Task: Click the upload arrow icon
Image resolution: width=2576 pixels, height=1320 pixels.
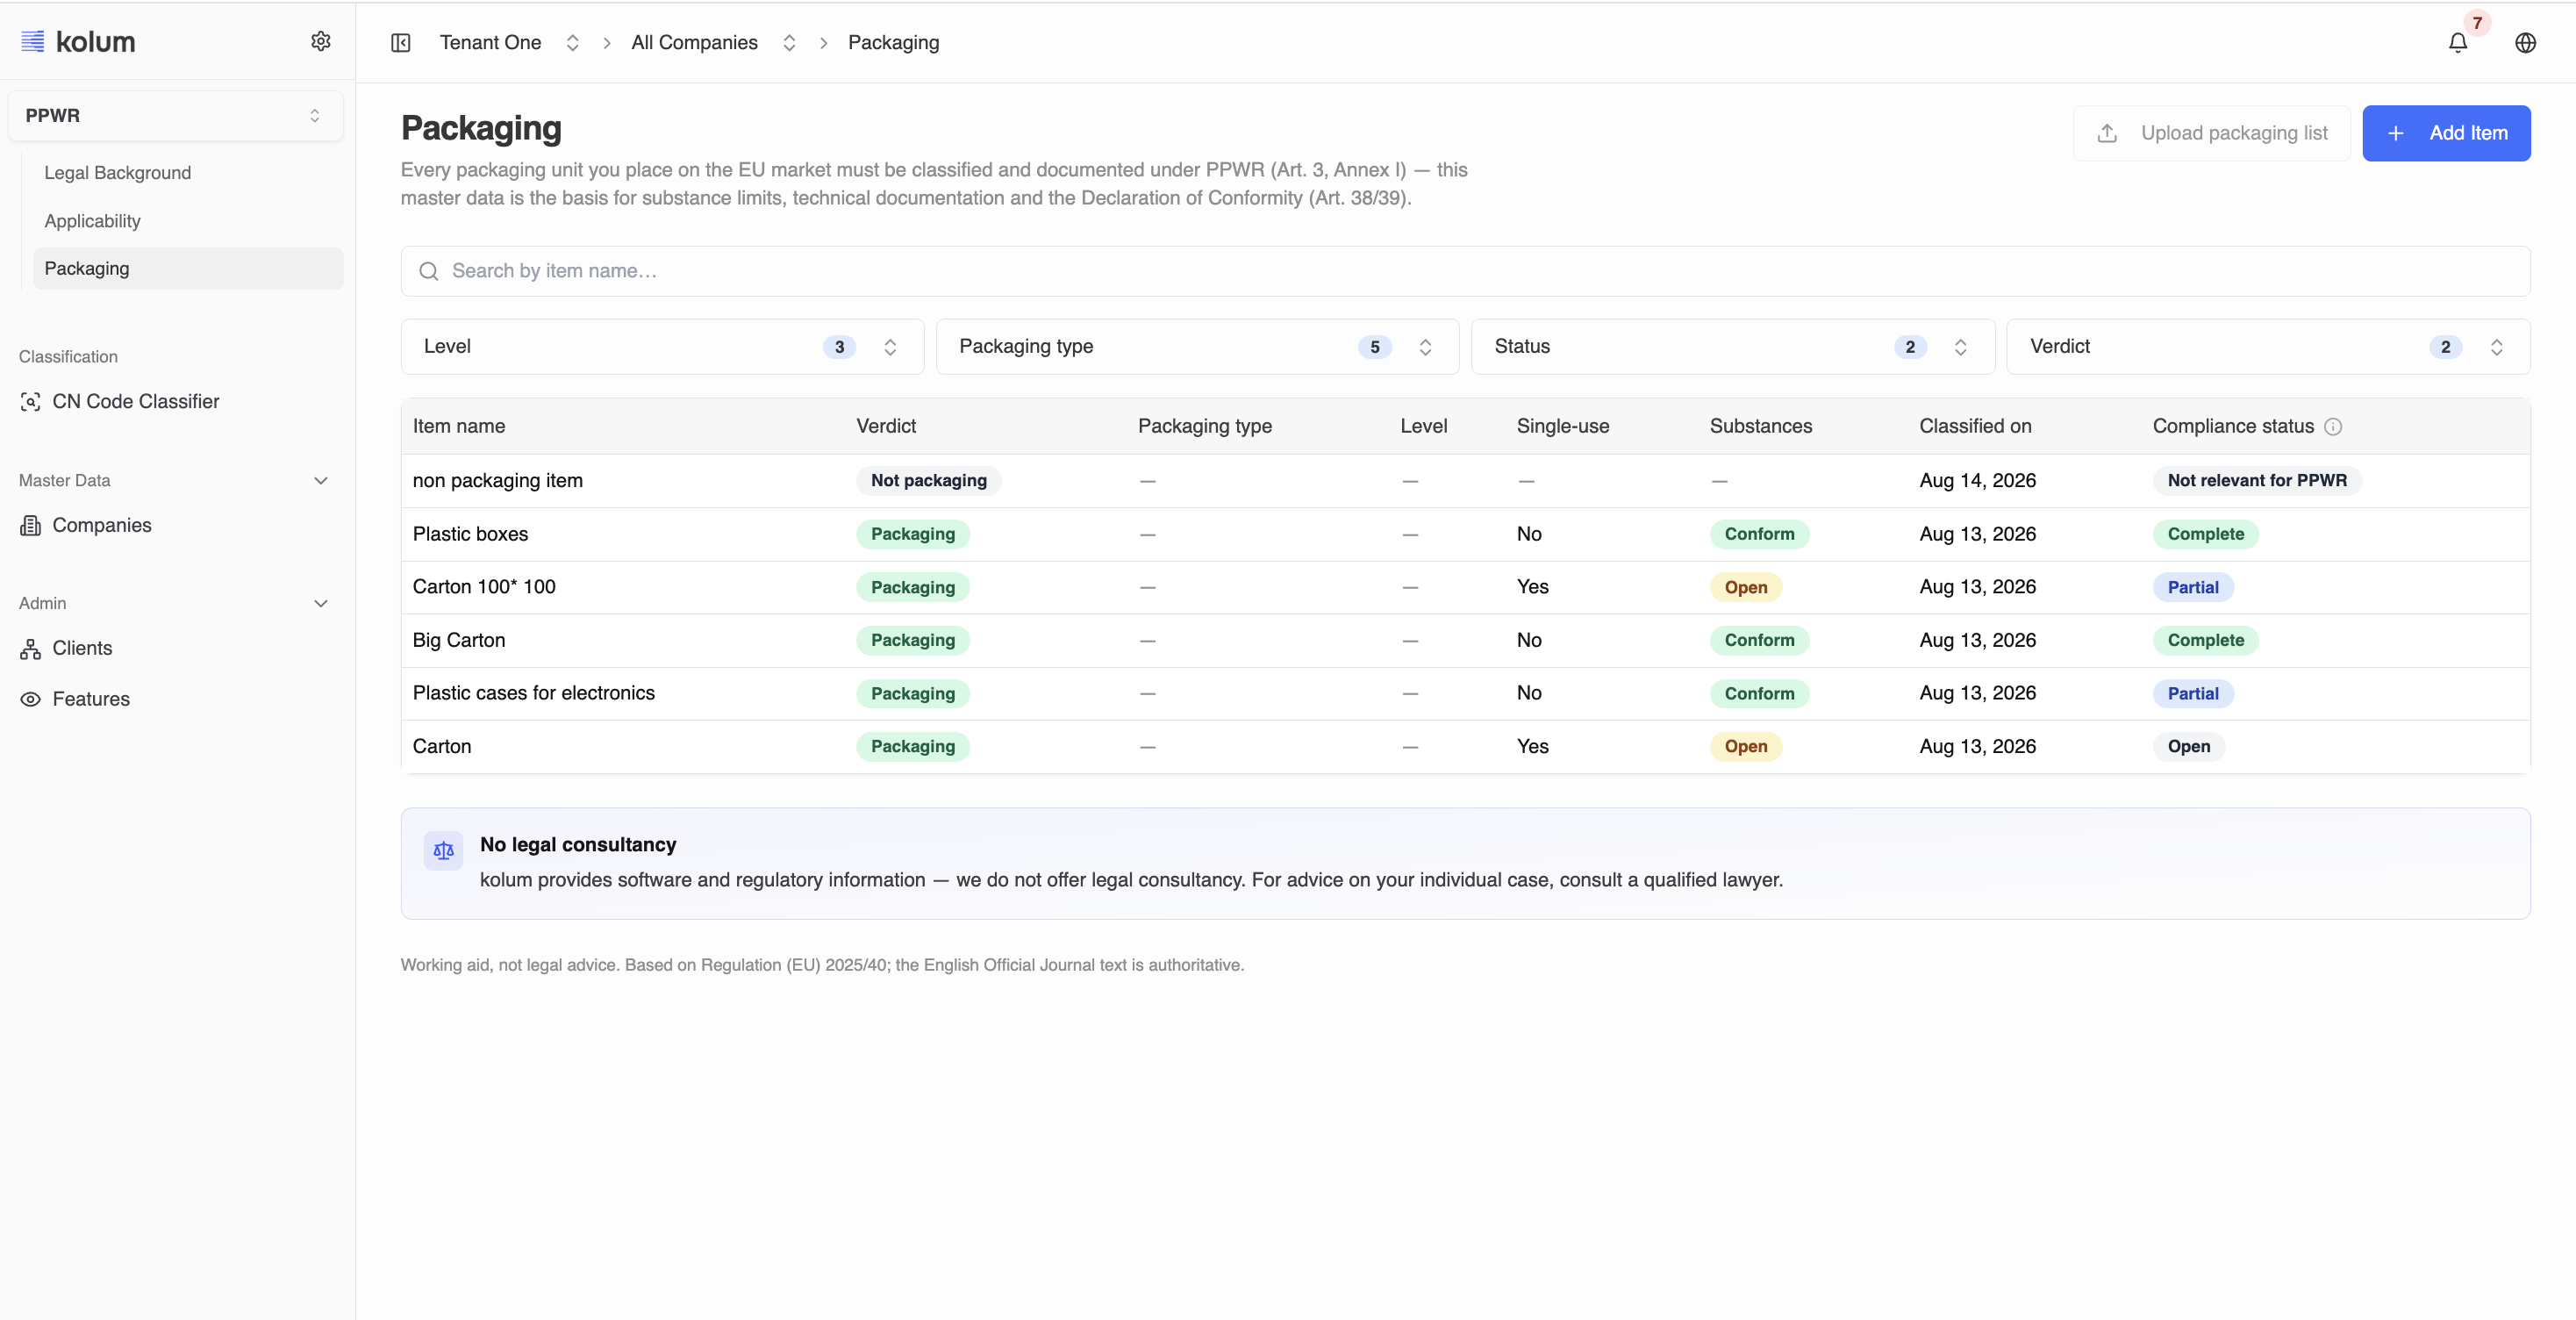Action: 2107,133
